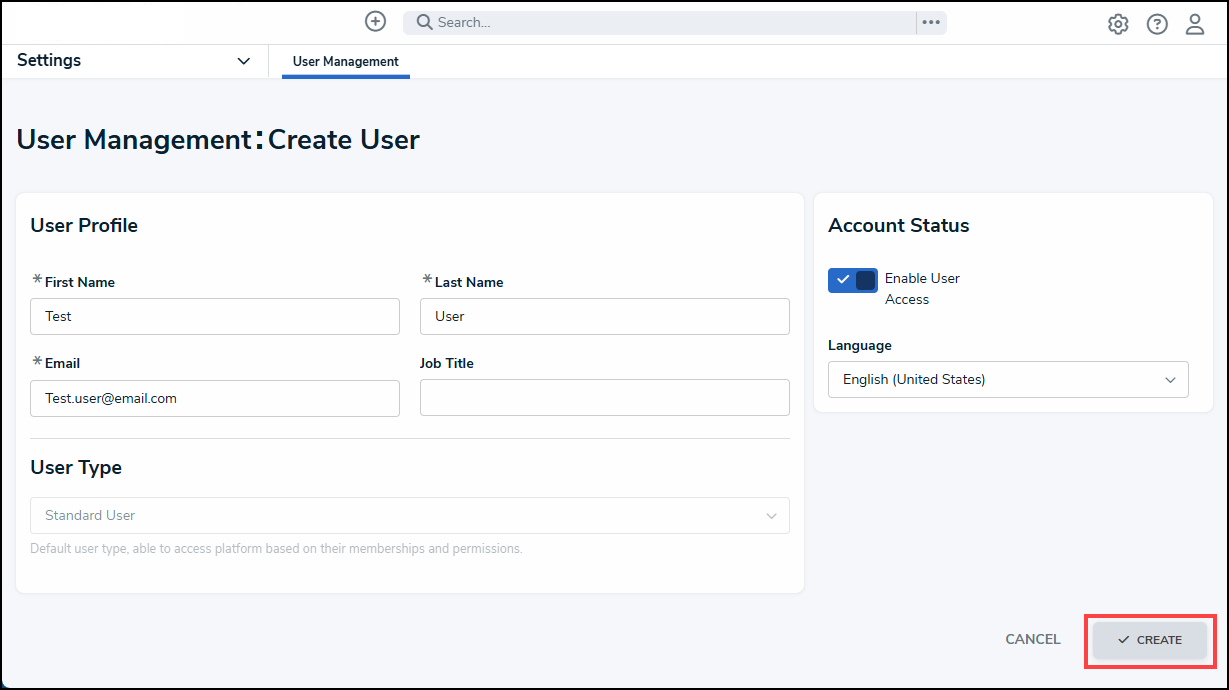The height and width of the screenshot is (690, 1229).
Task: Open the Language dropdown
Action: coord(1008,380)
